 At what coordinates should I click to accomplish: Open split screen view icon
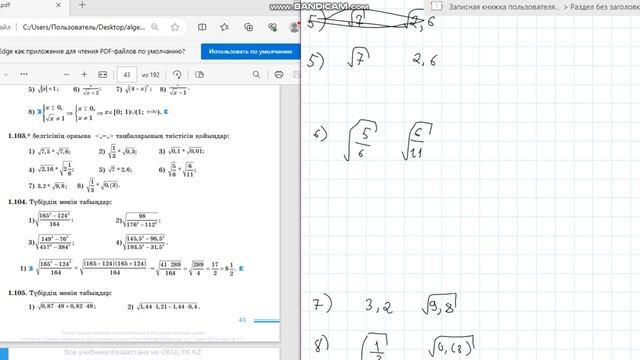[x=202, y=27]
